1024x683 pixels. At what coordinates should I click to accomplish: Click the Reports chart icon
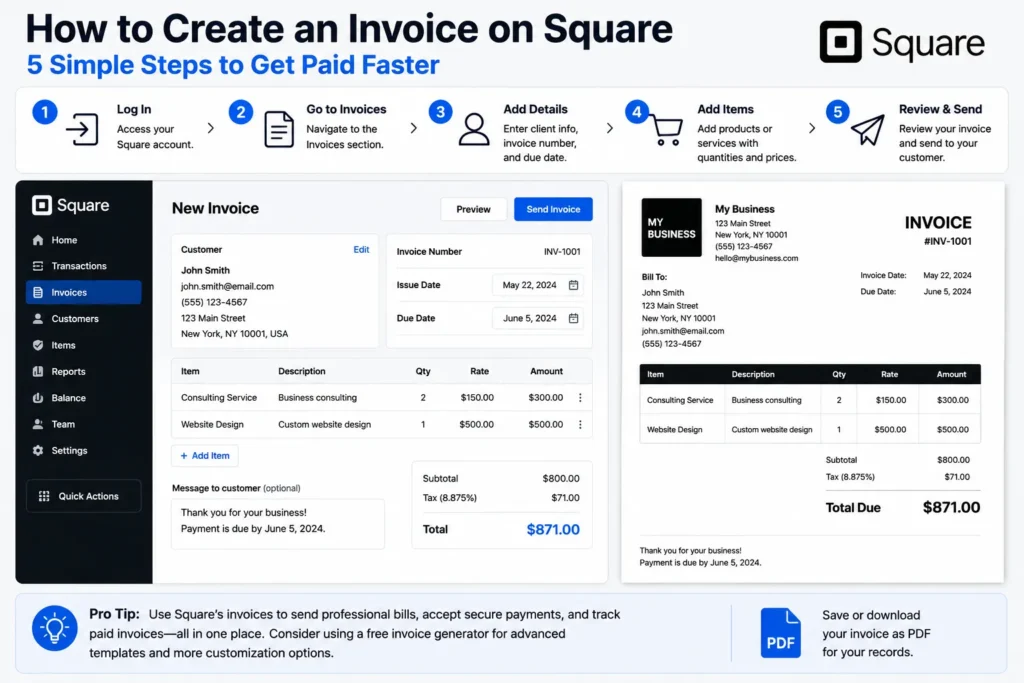coord(38,372)
